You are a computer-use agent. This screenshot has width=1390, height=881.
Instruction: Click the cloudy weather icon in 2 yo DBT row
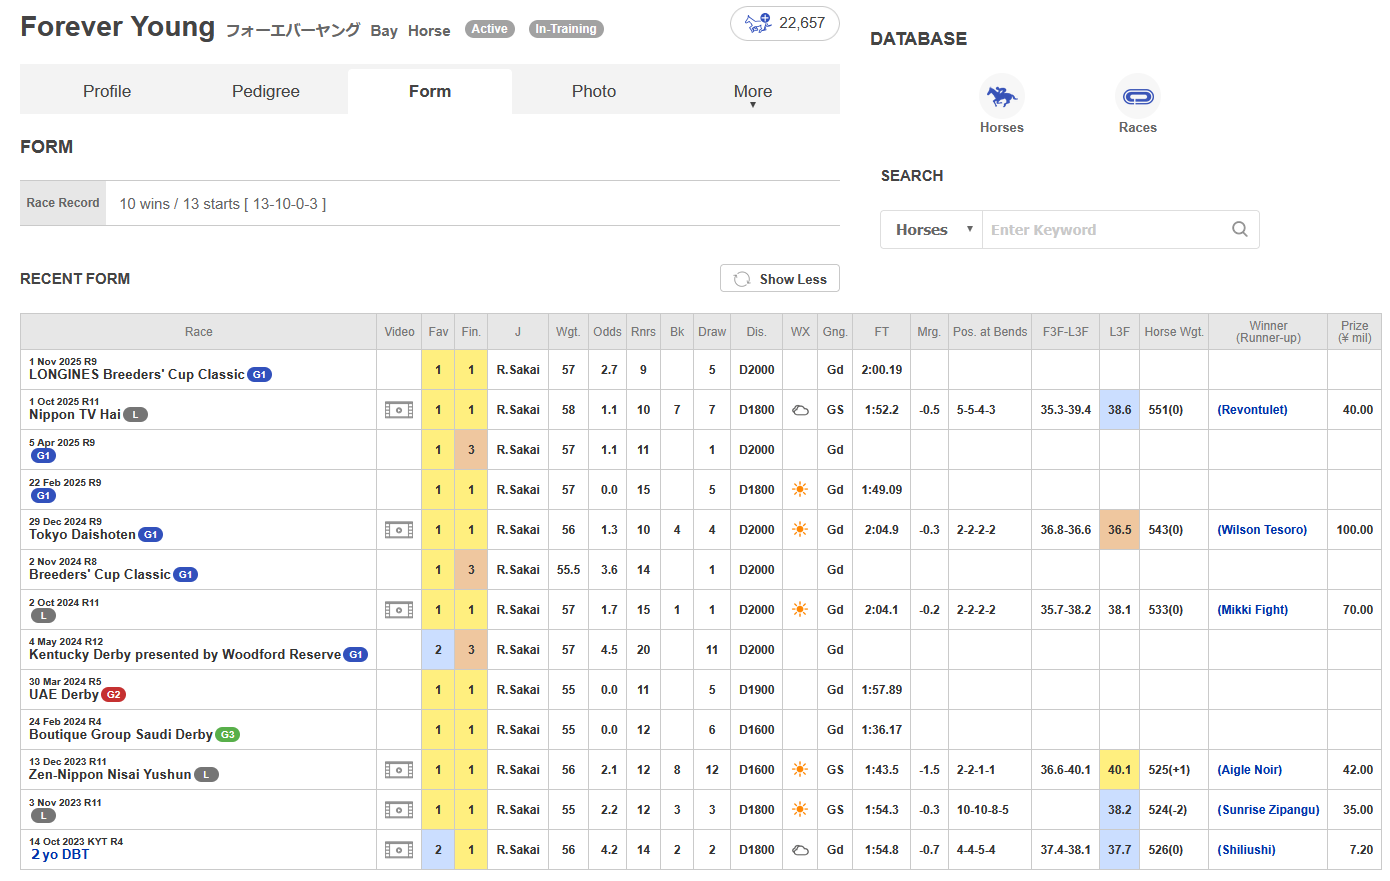[x=800, y=850]
